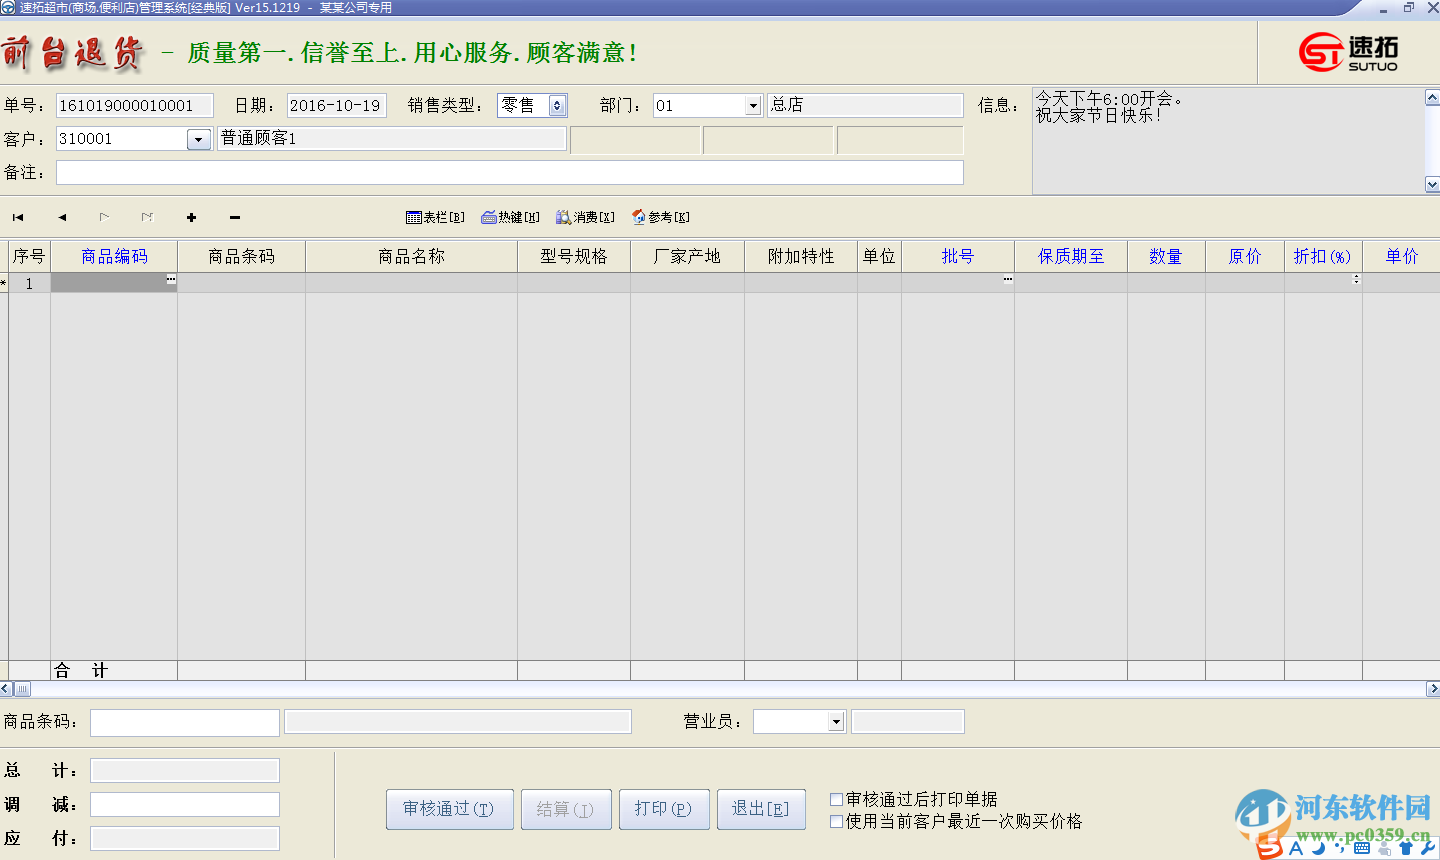The height and width of the screenshot is (860, 1440).
Task: Select row 1 in the grid
Action: click(29, 283)
